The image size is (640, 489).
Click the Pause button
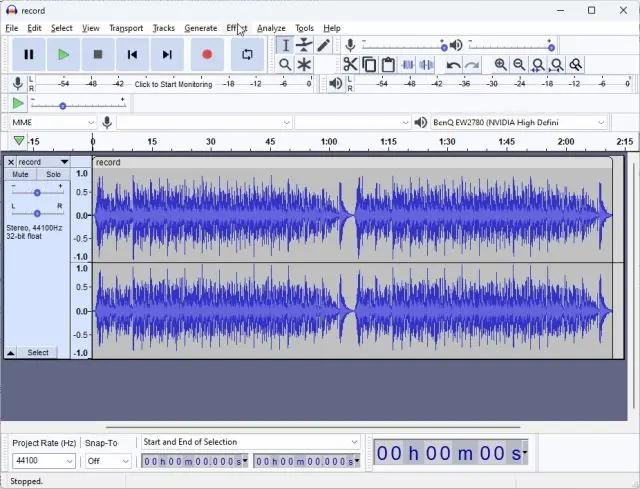pos(29,54)
